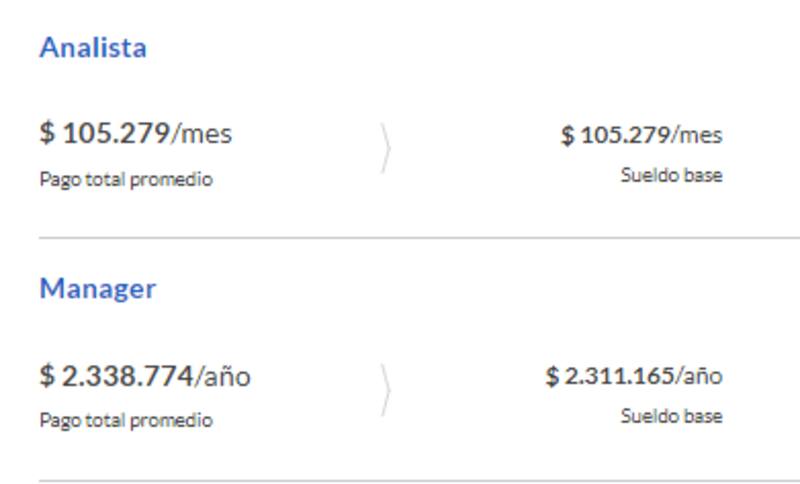Click the /mes unit of Analista's base salary

coord(697,135)
